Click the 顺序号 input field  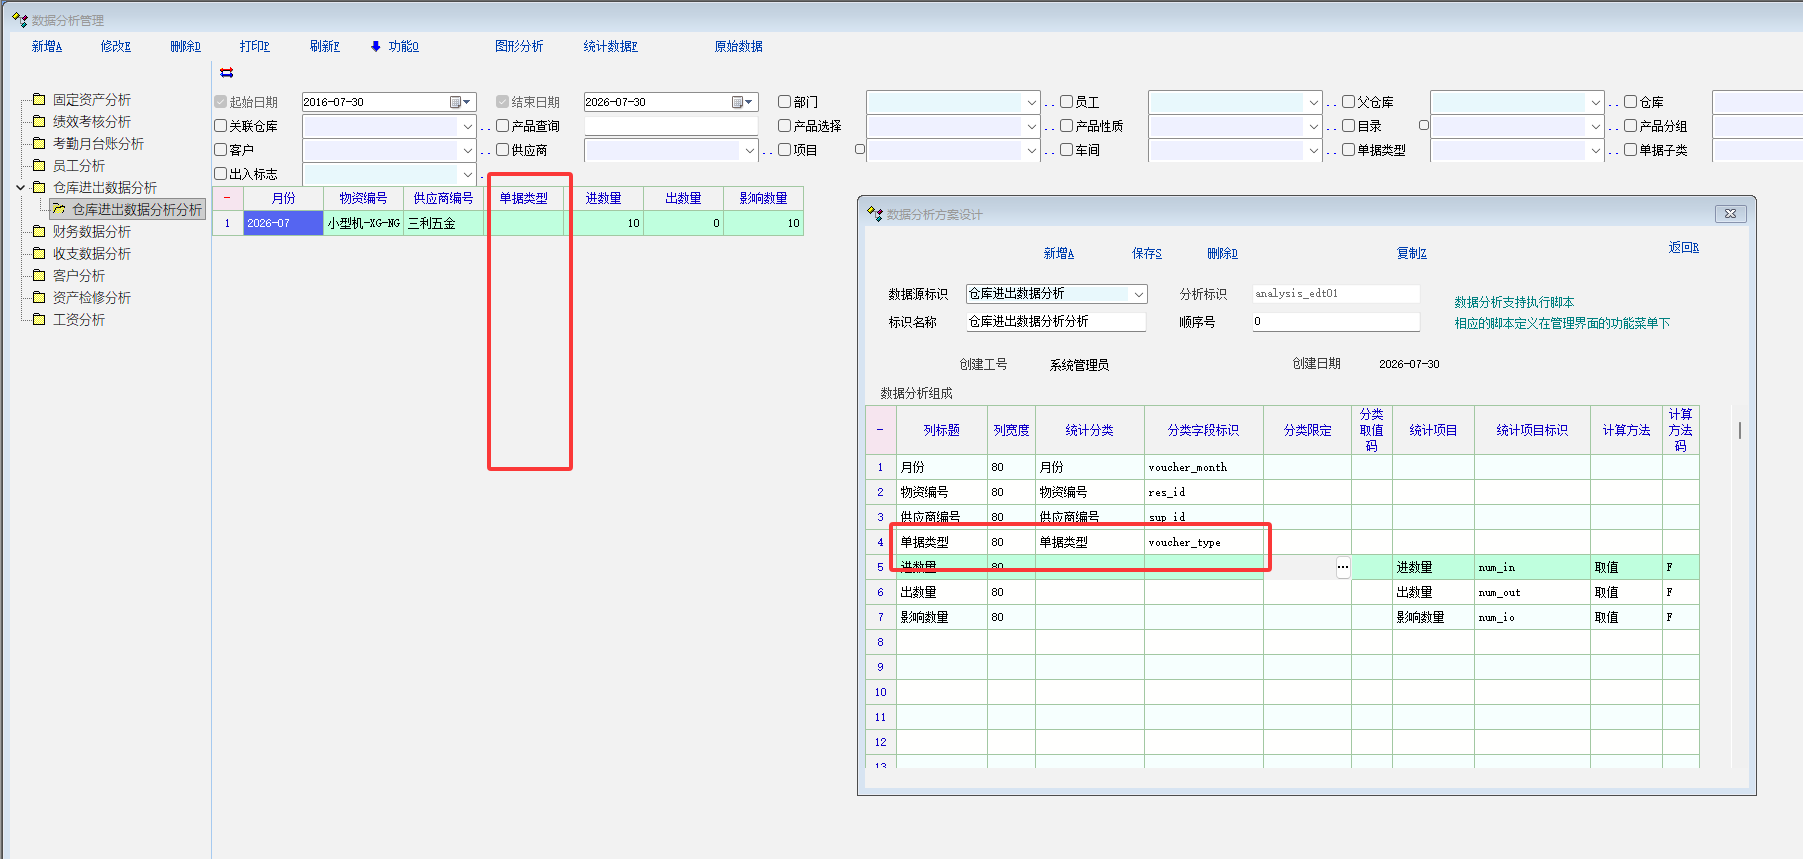(1336, 322)
